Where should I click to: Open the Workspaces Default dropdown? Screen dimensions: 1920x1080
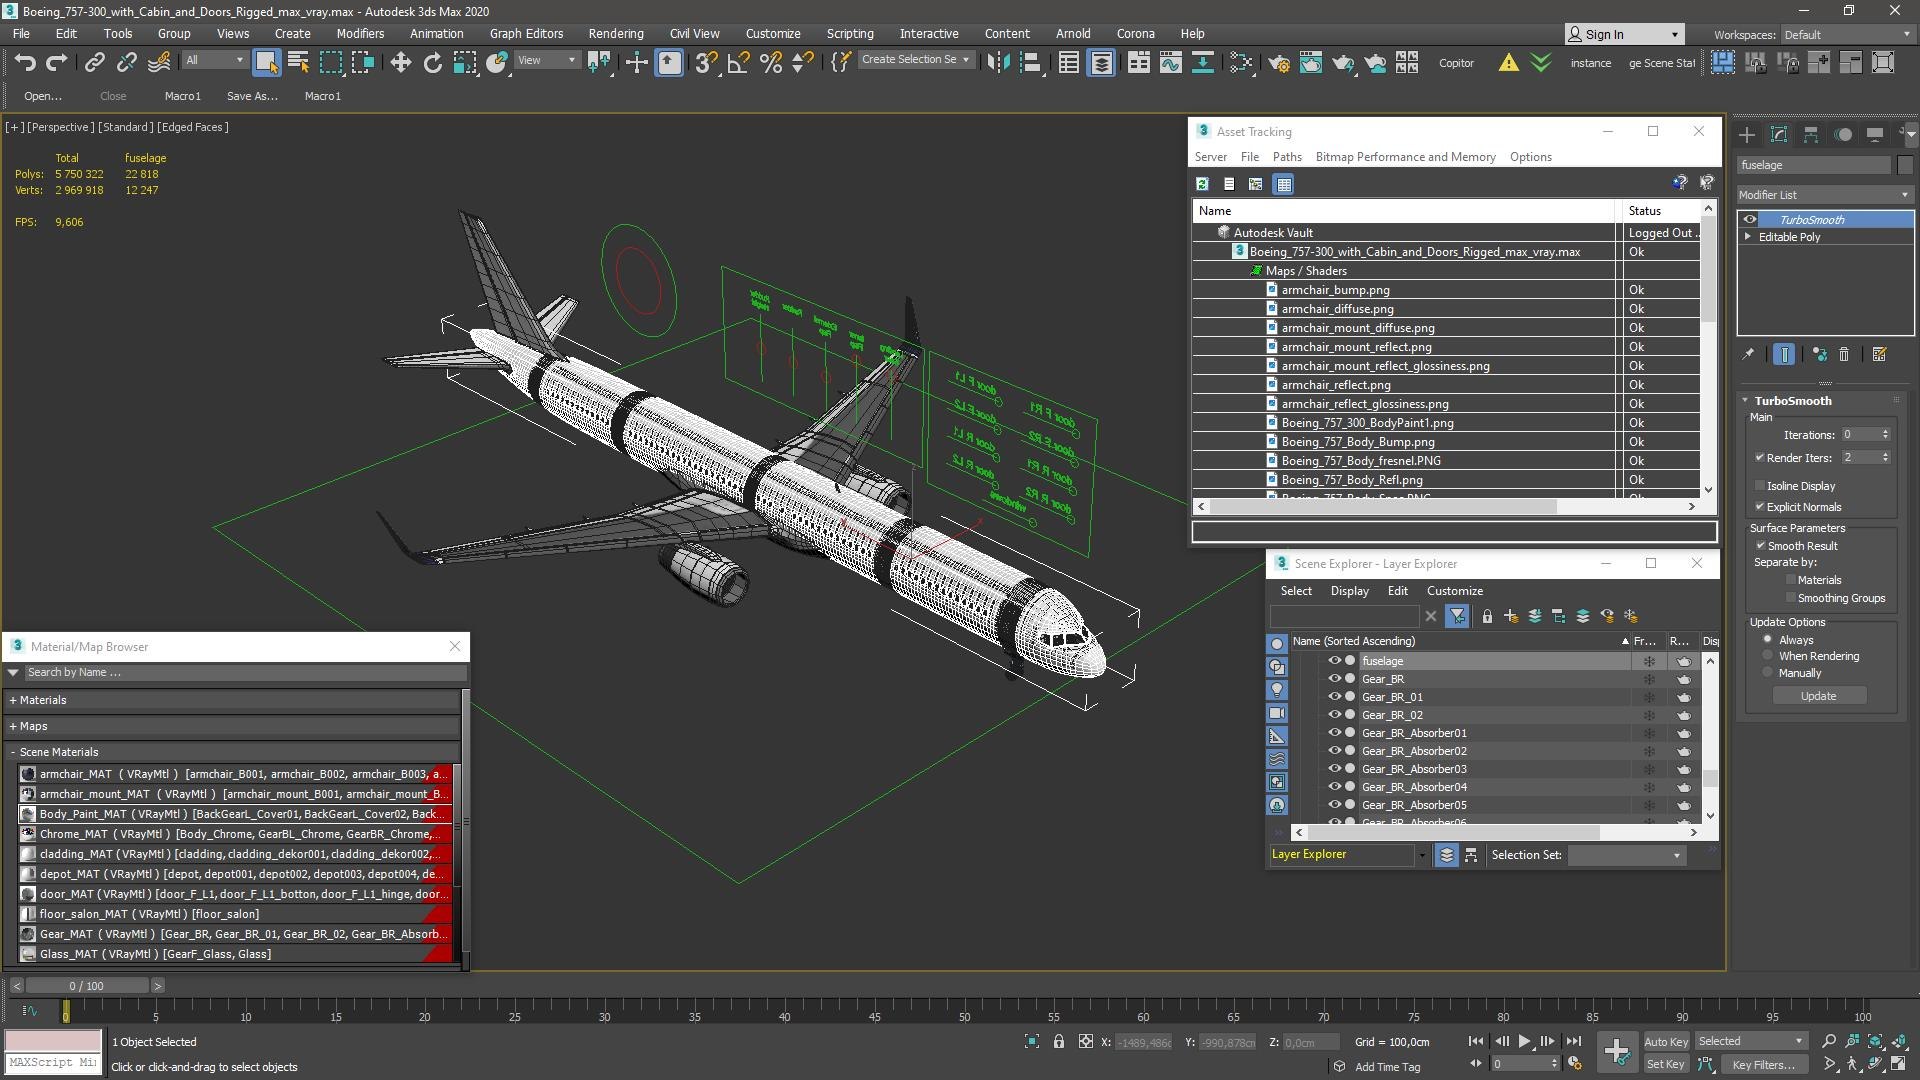pos(1848,34)
